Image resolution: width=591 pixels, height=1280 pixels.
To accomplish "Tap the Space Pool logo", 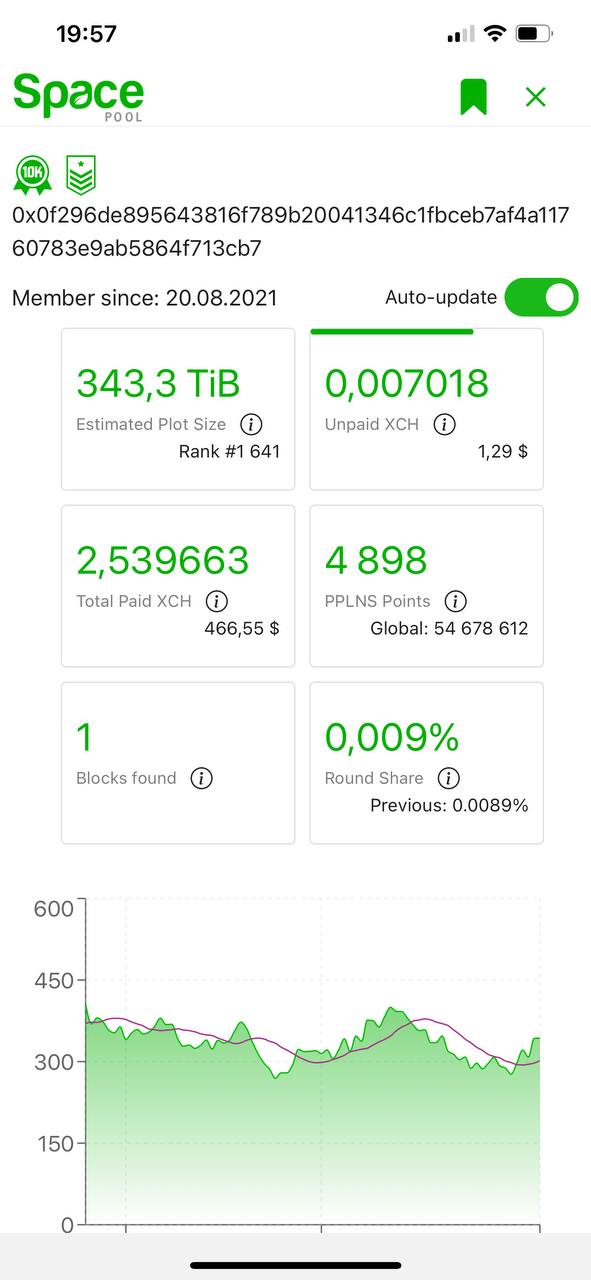I will [78, 96].
